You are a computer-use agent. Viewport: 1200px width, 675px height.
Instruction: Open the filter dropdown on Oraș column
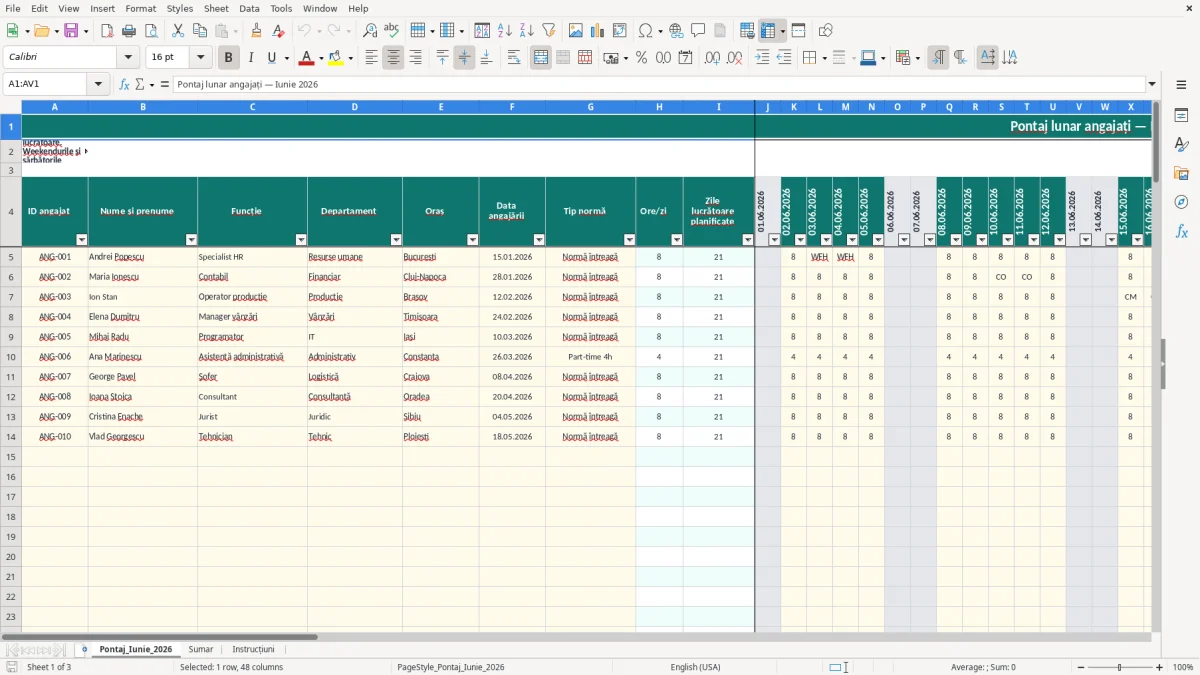tap(472, 240)
